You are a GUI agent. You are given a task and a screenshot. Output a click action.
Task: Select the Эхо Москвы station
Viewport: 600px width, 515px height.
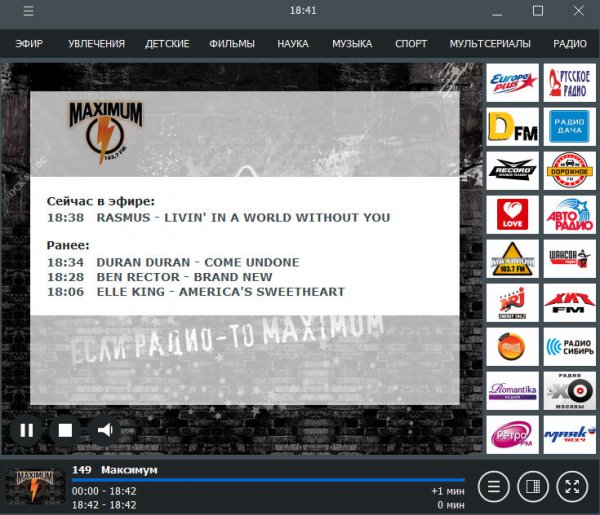point(569,391)
